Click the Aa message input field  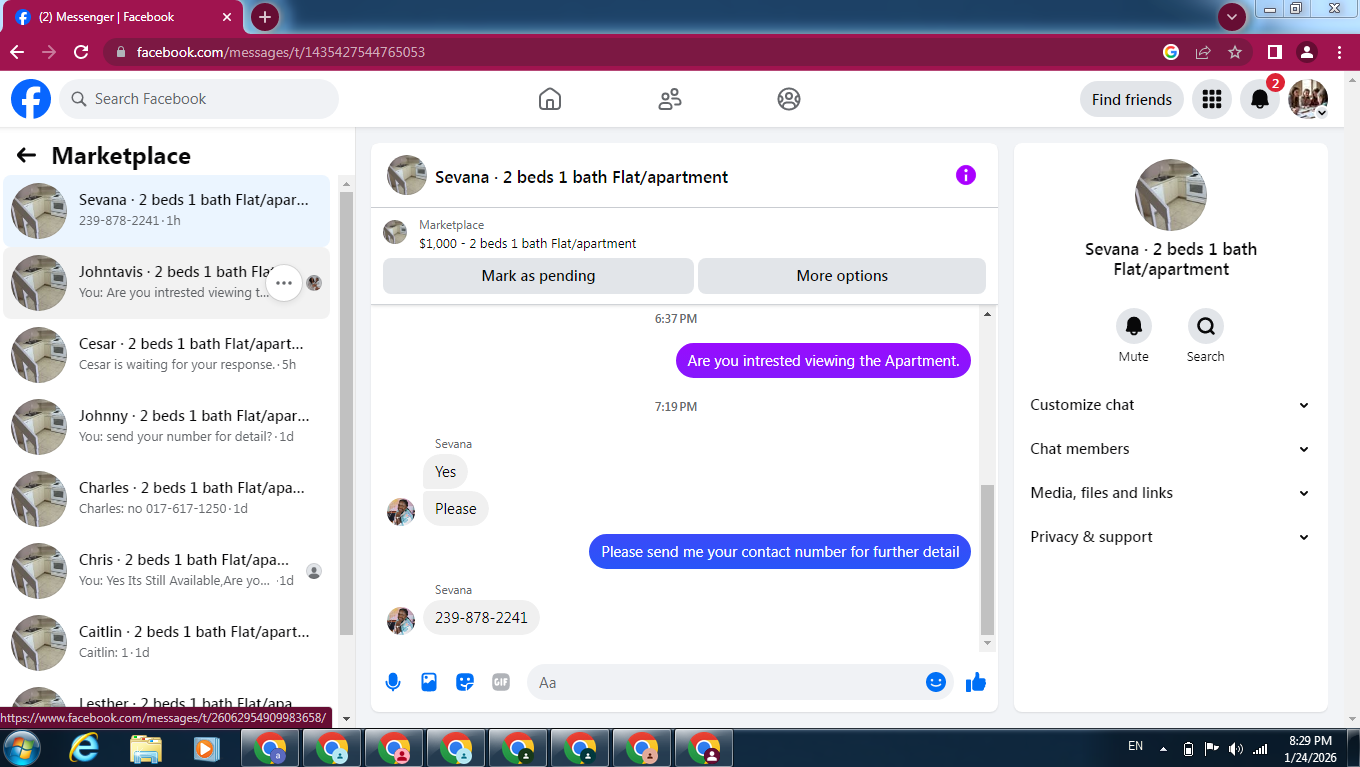[740, 682]
